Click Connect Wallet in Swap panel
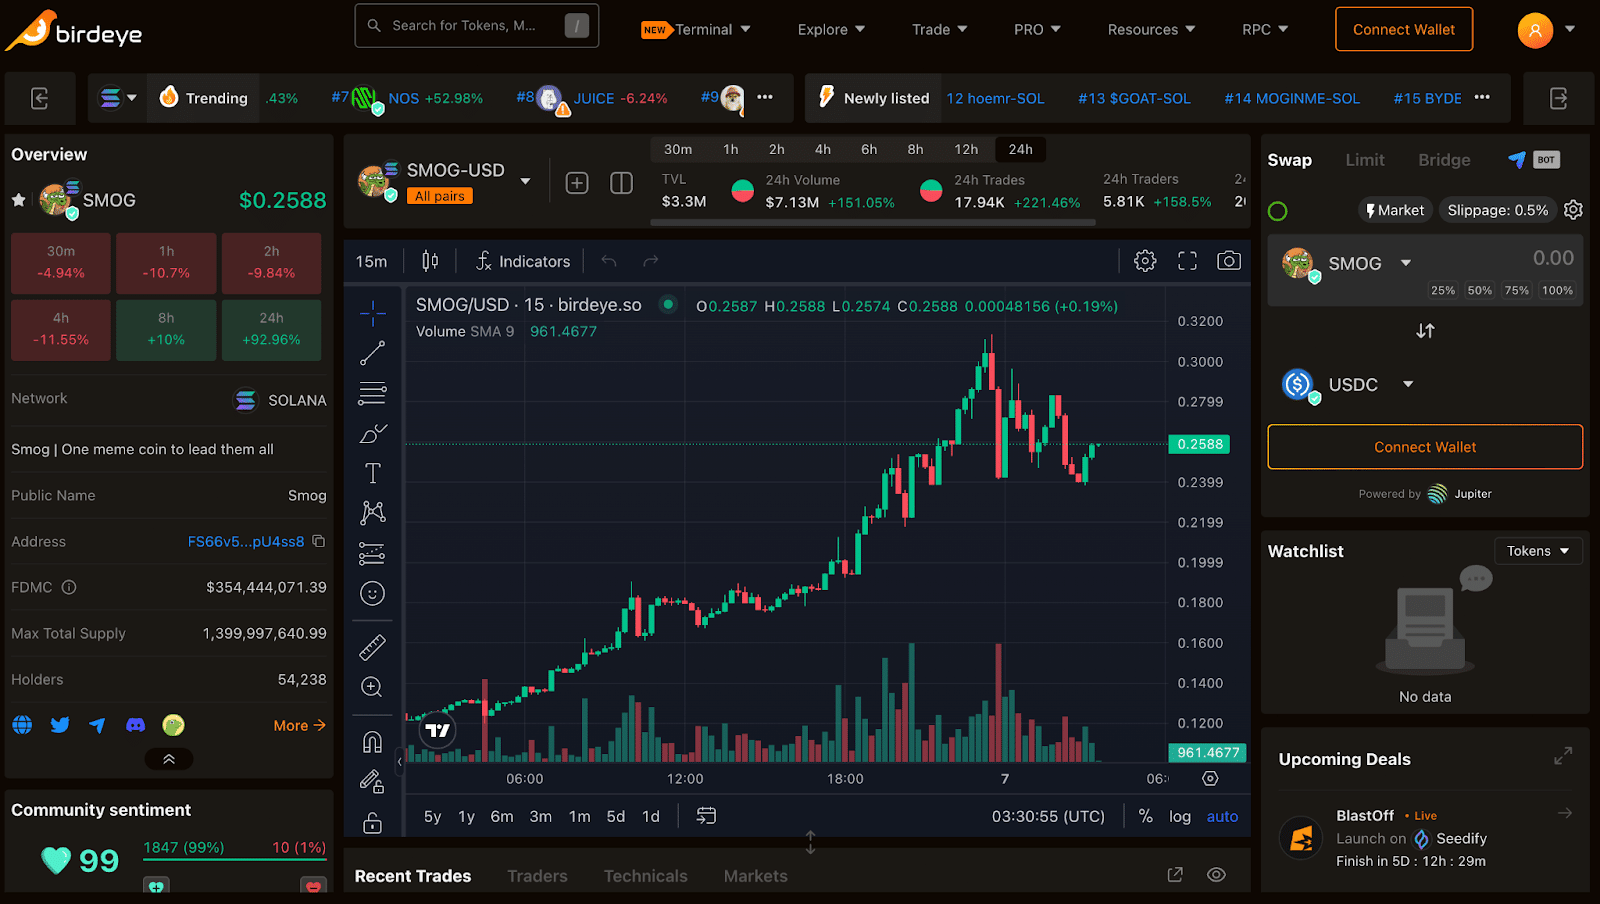Image resolution: width=1600 pixels, height=904 pixels. 1425,447
